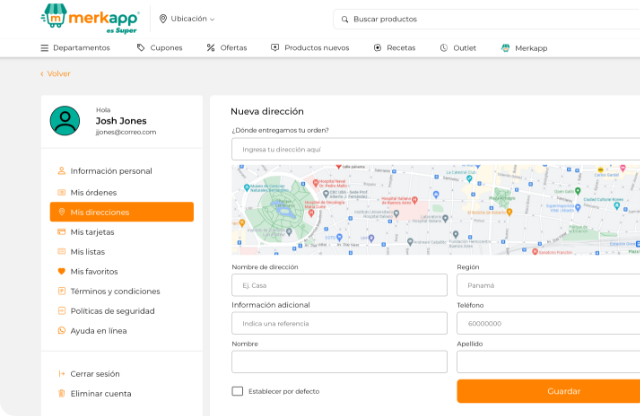Click the Términos y condiciones icon
The image size is (640, 416).
(x=62, y=291)
